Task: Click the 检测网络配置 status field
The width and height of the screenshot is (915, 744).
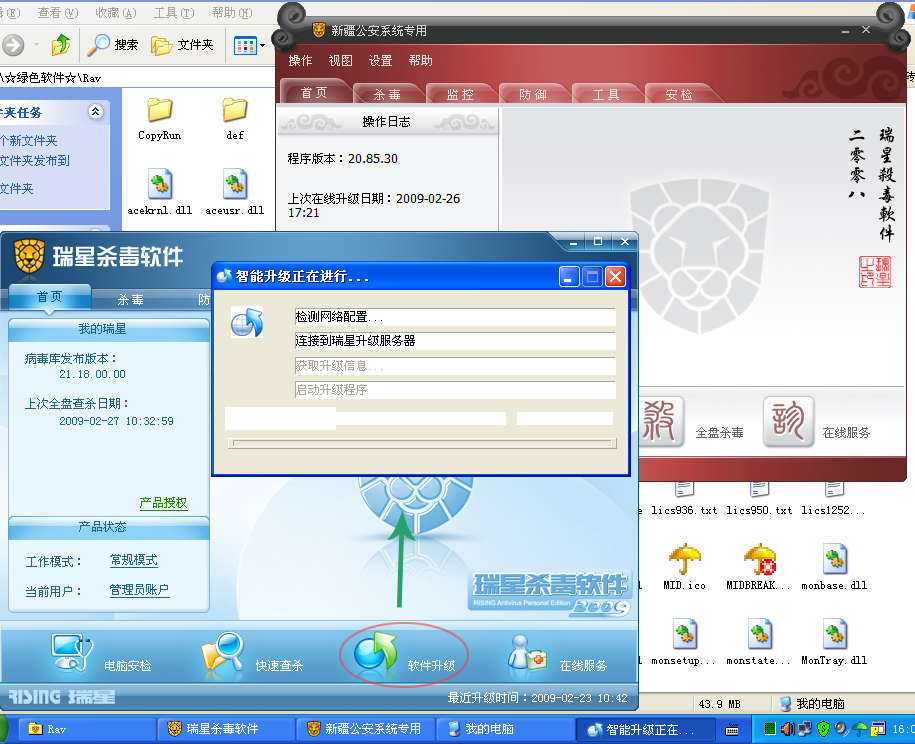Action: tap(455, 316)
